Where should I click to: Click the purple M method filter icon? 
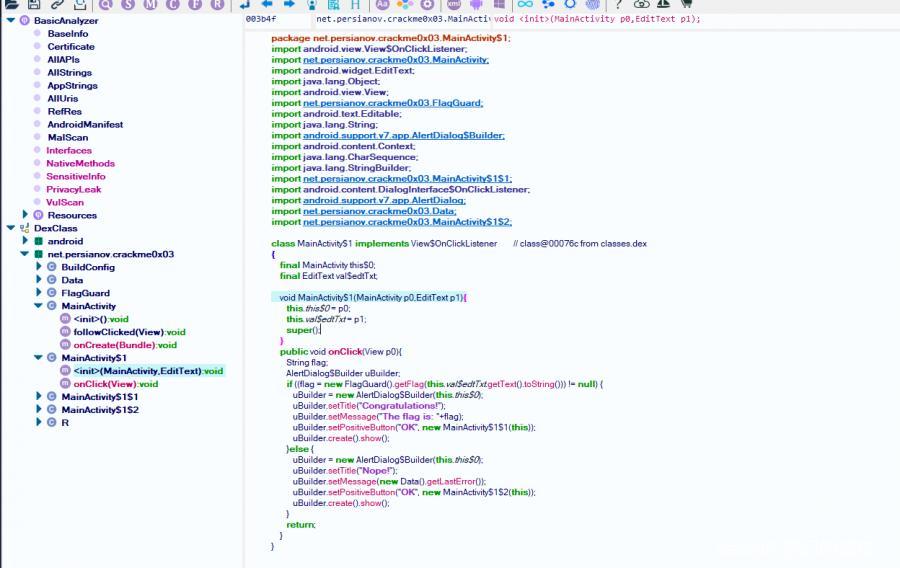[150, 5]
